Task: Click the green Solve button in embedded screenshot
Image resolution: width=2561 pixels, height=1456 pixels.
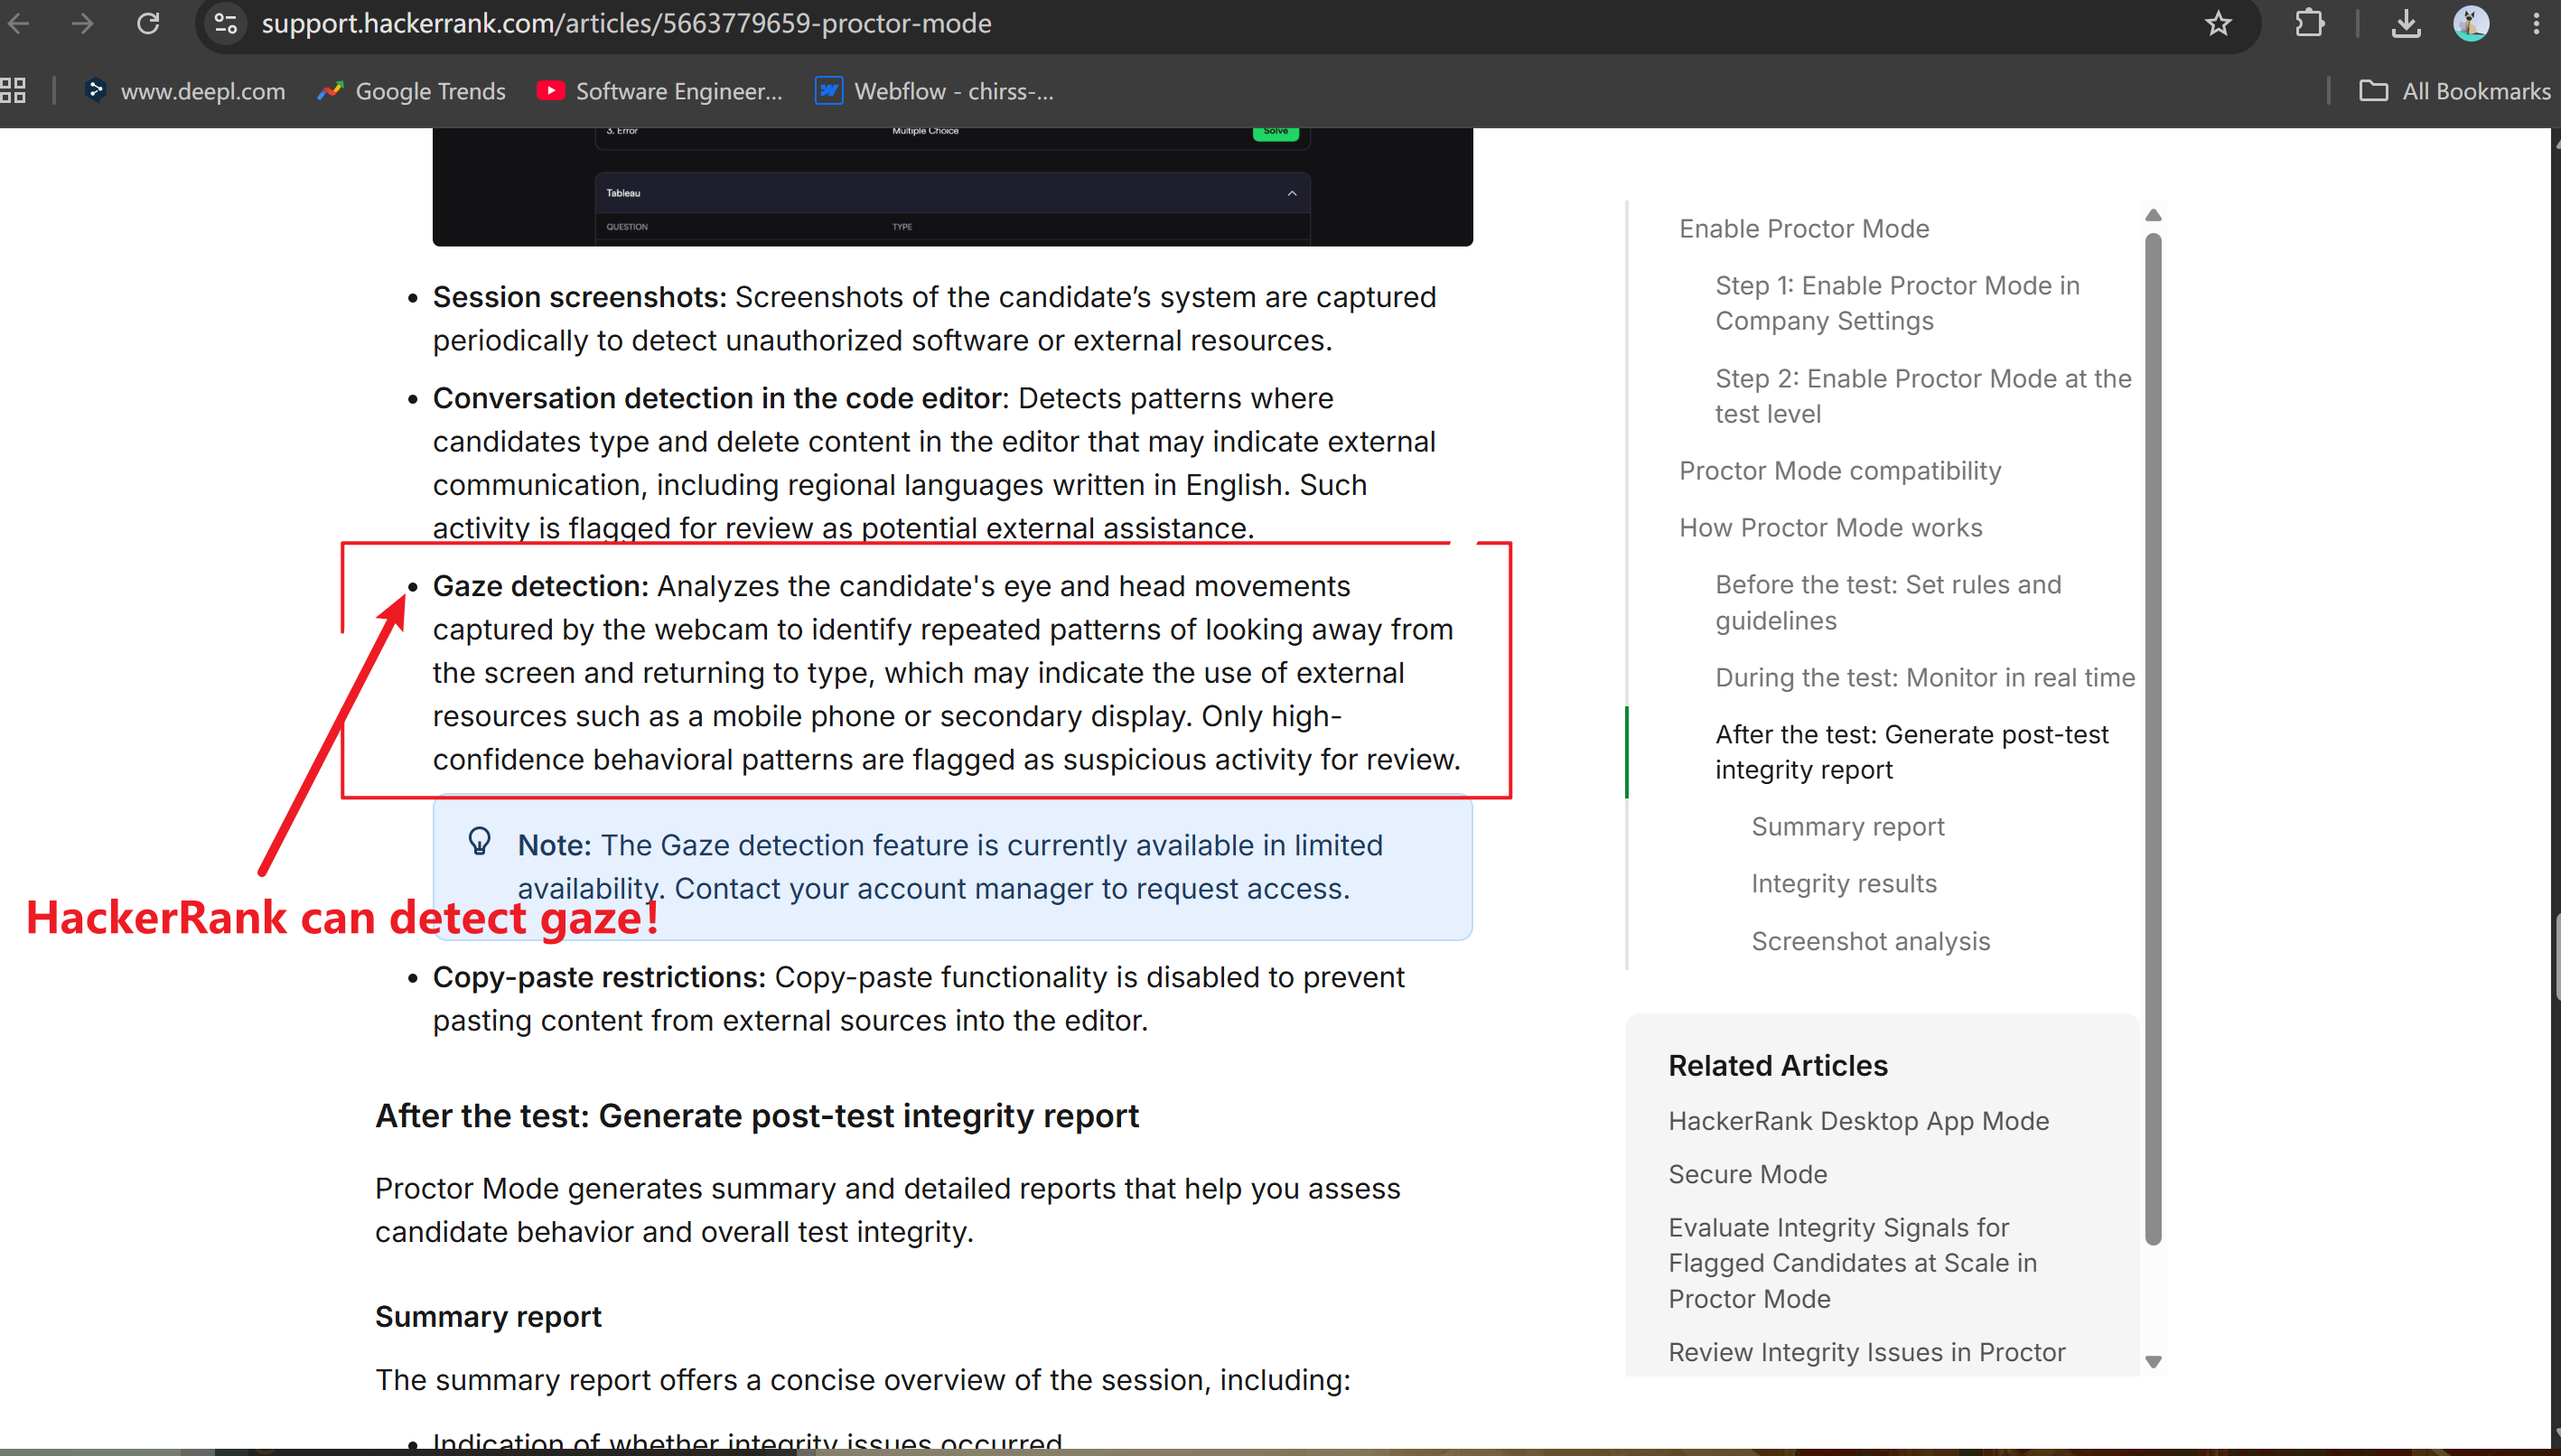Action: (1275, 132)
